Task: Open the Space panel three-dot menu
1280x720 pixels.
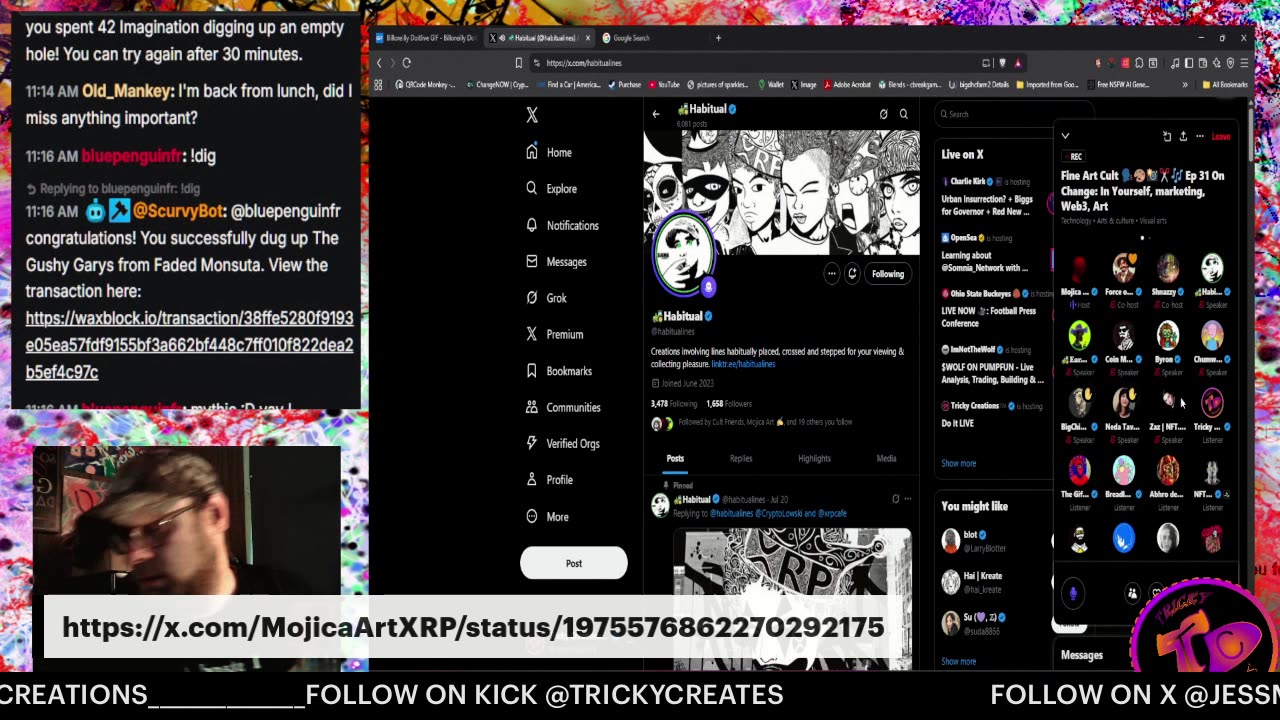Action: point(1199,136)
